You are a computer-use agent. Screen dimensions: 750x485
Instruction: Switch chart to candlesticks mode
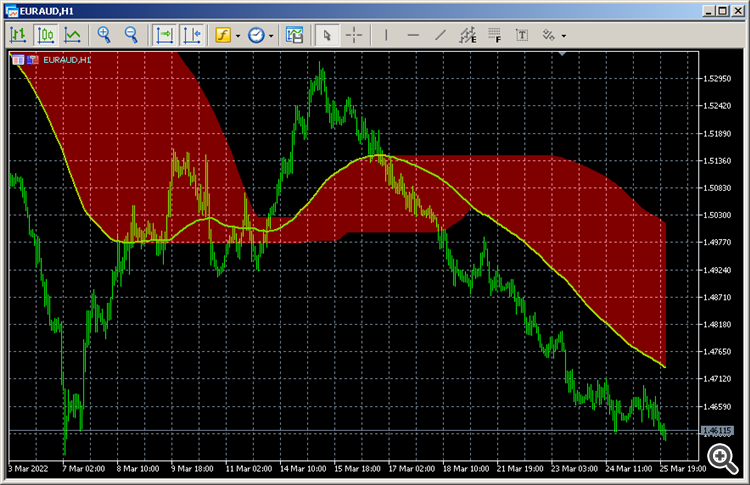point(46,35)
